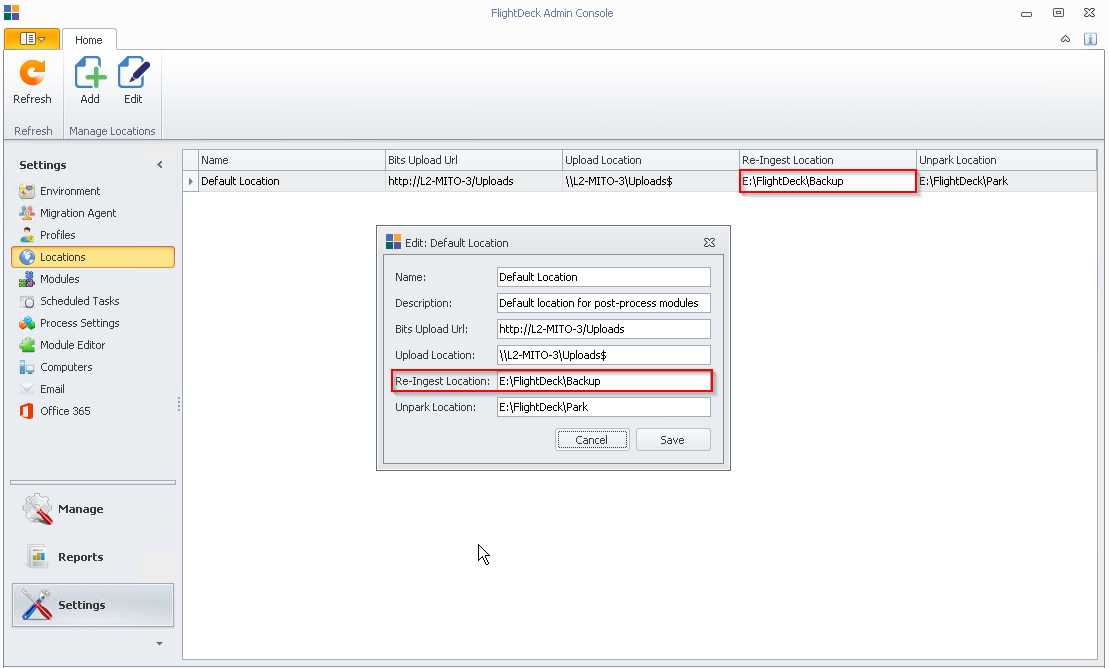The image size is (1109, 668).
Task: Sort by Unpark Location column header
Action: [x=1006, y=160]
